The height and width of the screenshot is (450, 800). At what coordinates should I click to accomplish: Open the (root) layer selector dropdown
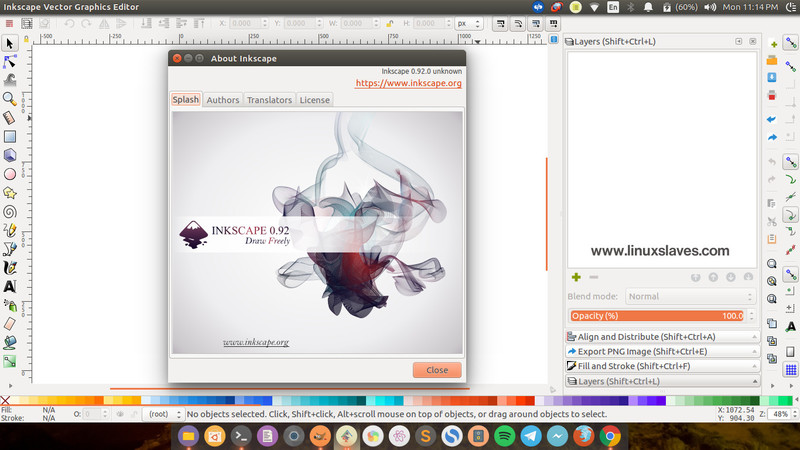[163, 414]
